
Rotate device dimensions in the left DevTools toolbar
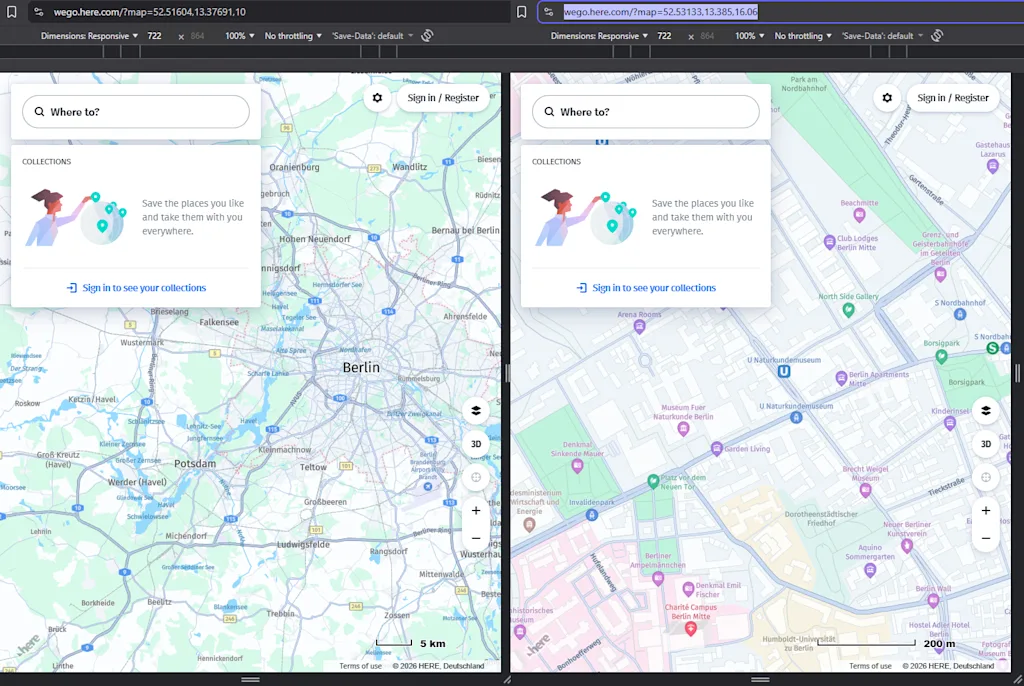click(x=428, y=34)
